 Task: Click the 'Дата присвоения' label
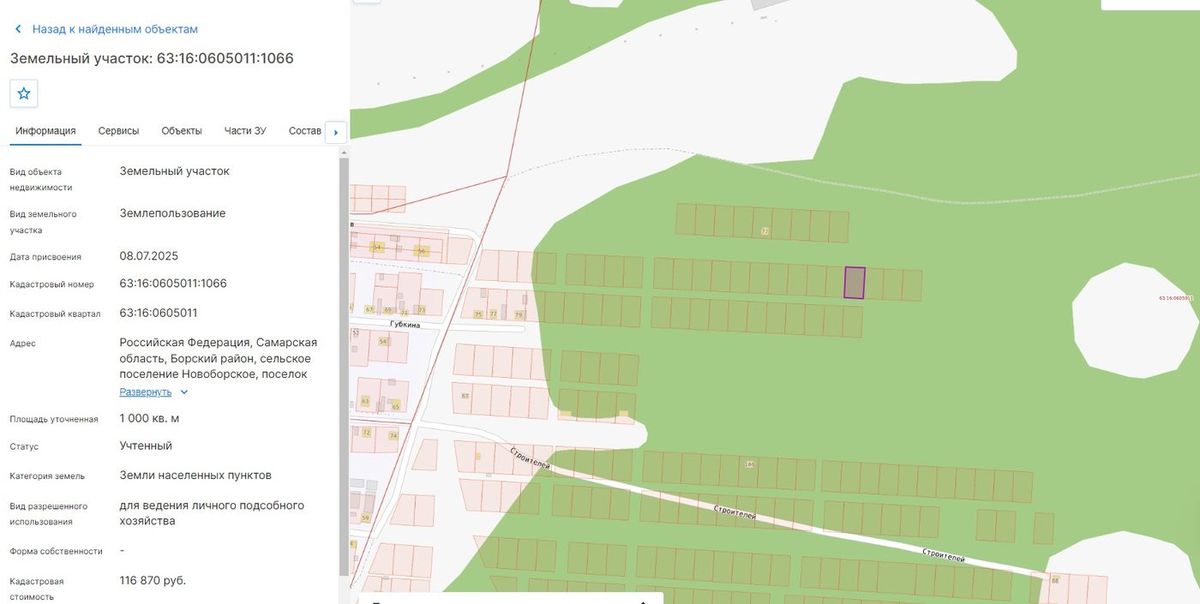click(x=46, y=257)
